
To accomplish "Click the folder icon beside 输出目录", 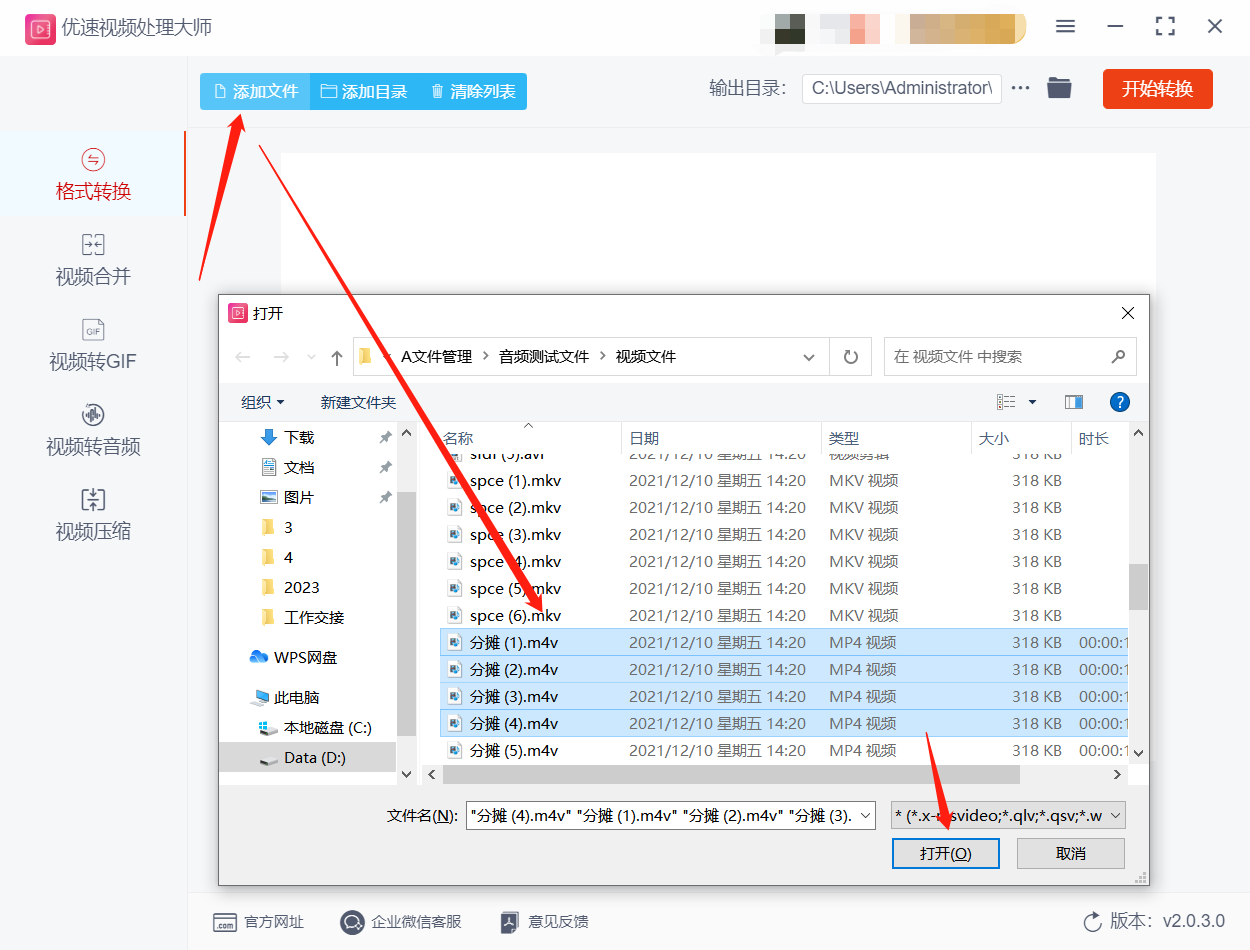I will (1059, 88).
